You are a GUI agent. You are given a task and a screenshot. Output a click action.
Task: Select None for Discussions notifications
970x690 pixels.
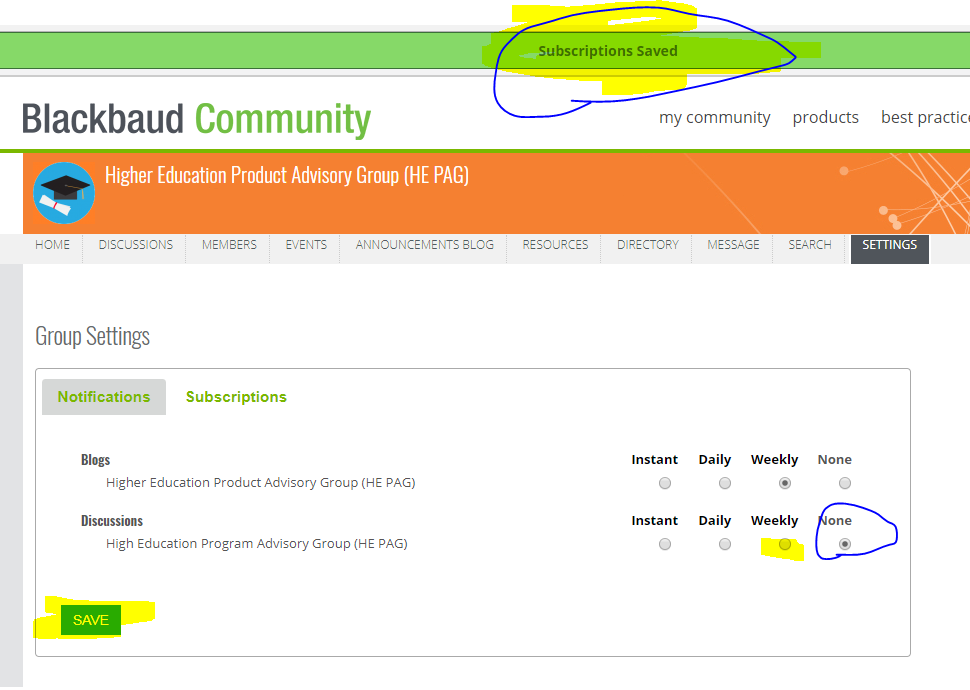[x=844, y=544]
